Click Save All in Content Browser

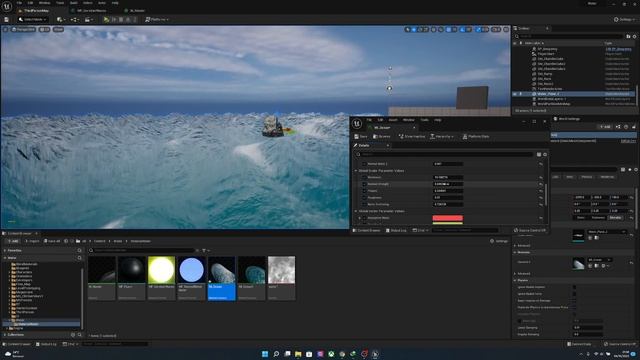tap(52, 241)
